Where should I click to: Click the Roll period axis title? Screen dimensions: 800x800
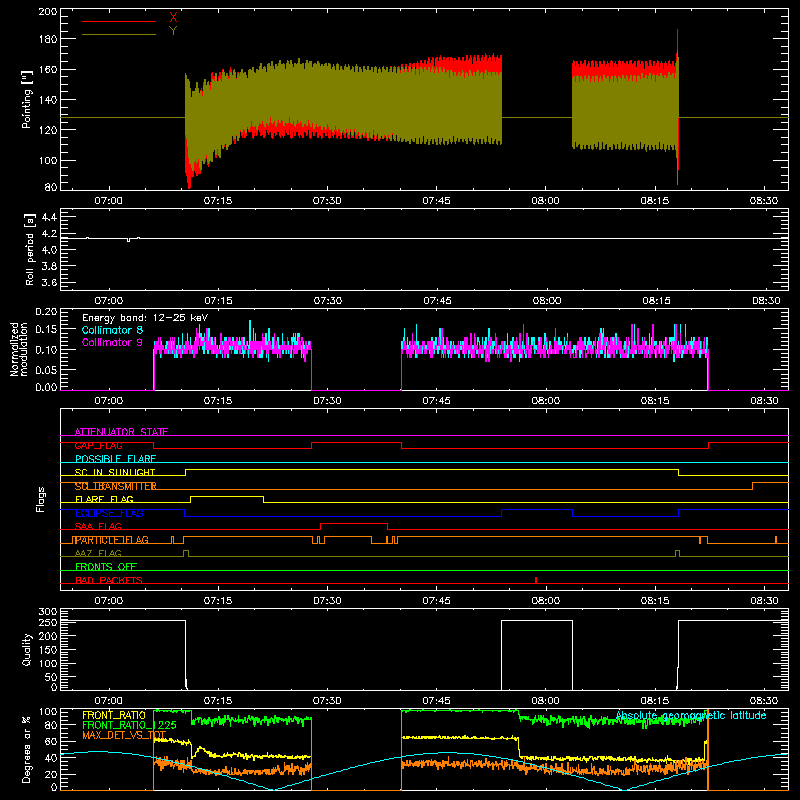click(29, 249)
